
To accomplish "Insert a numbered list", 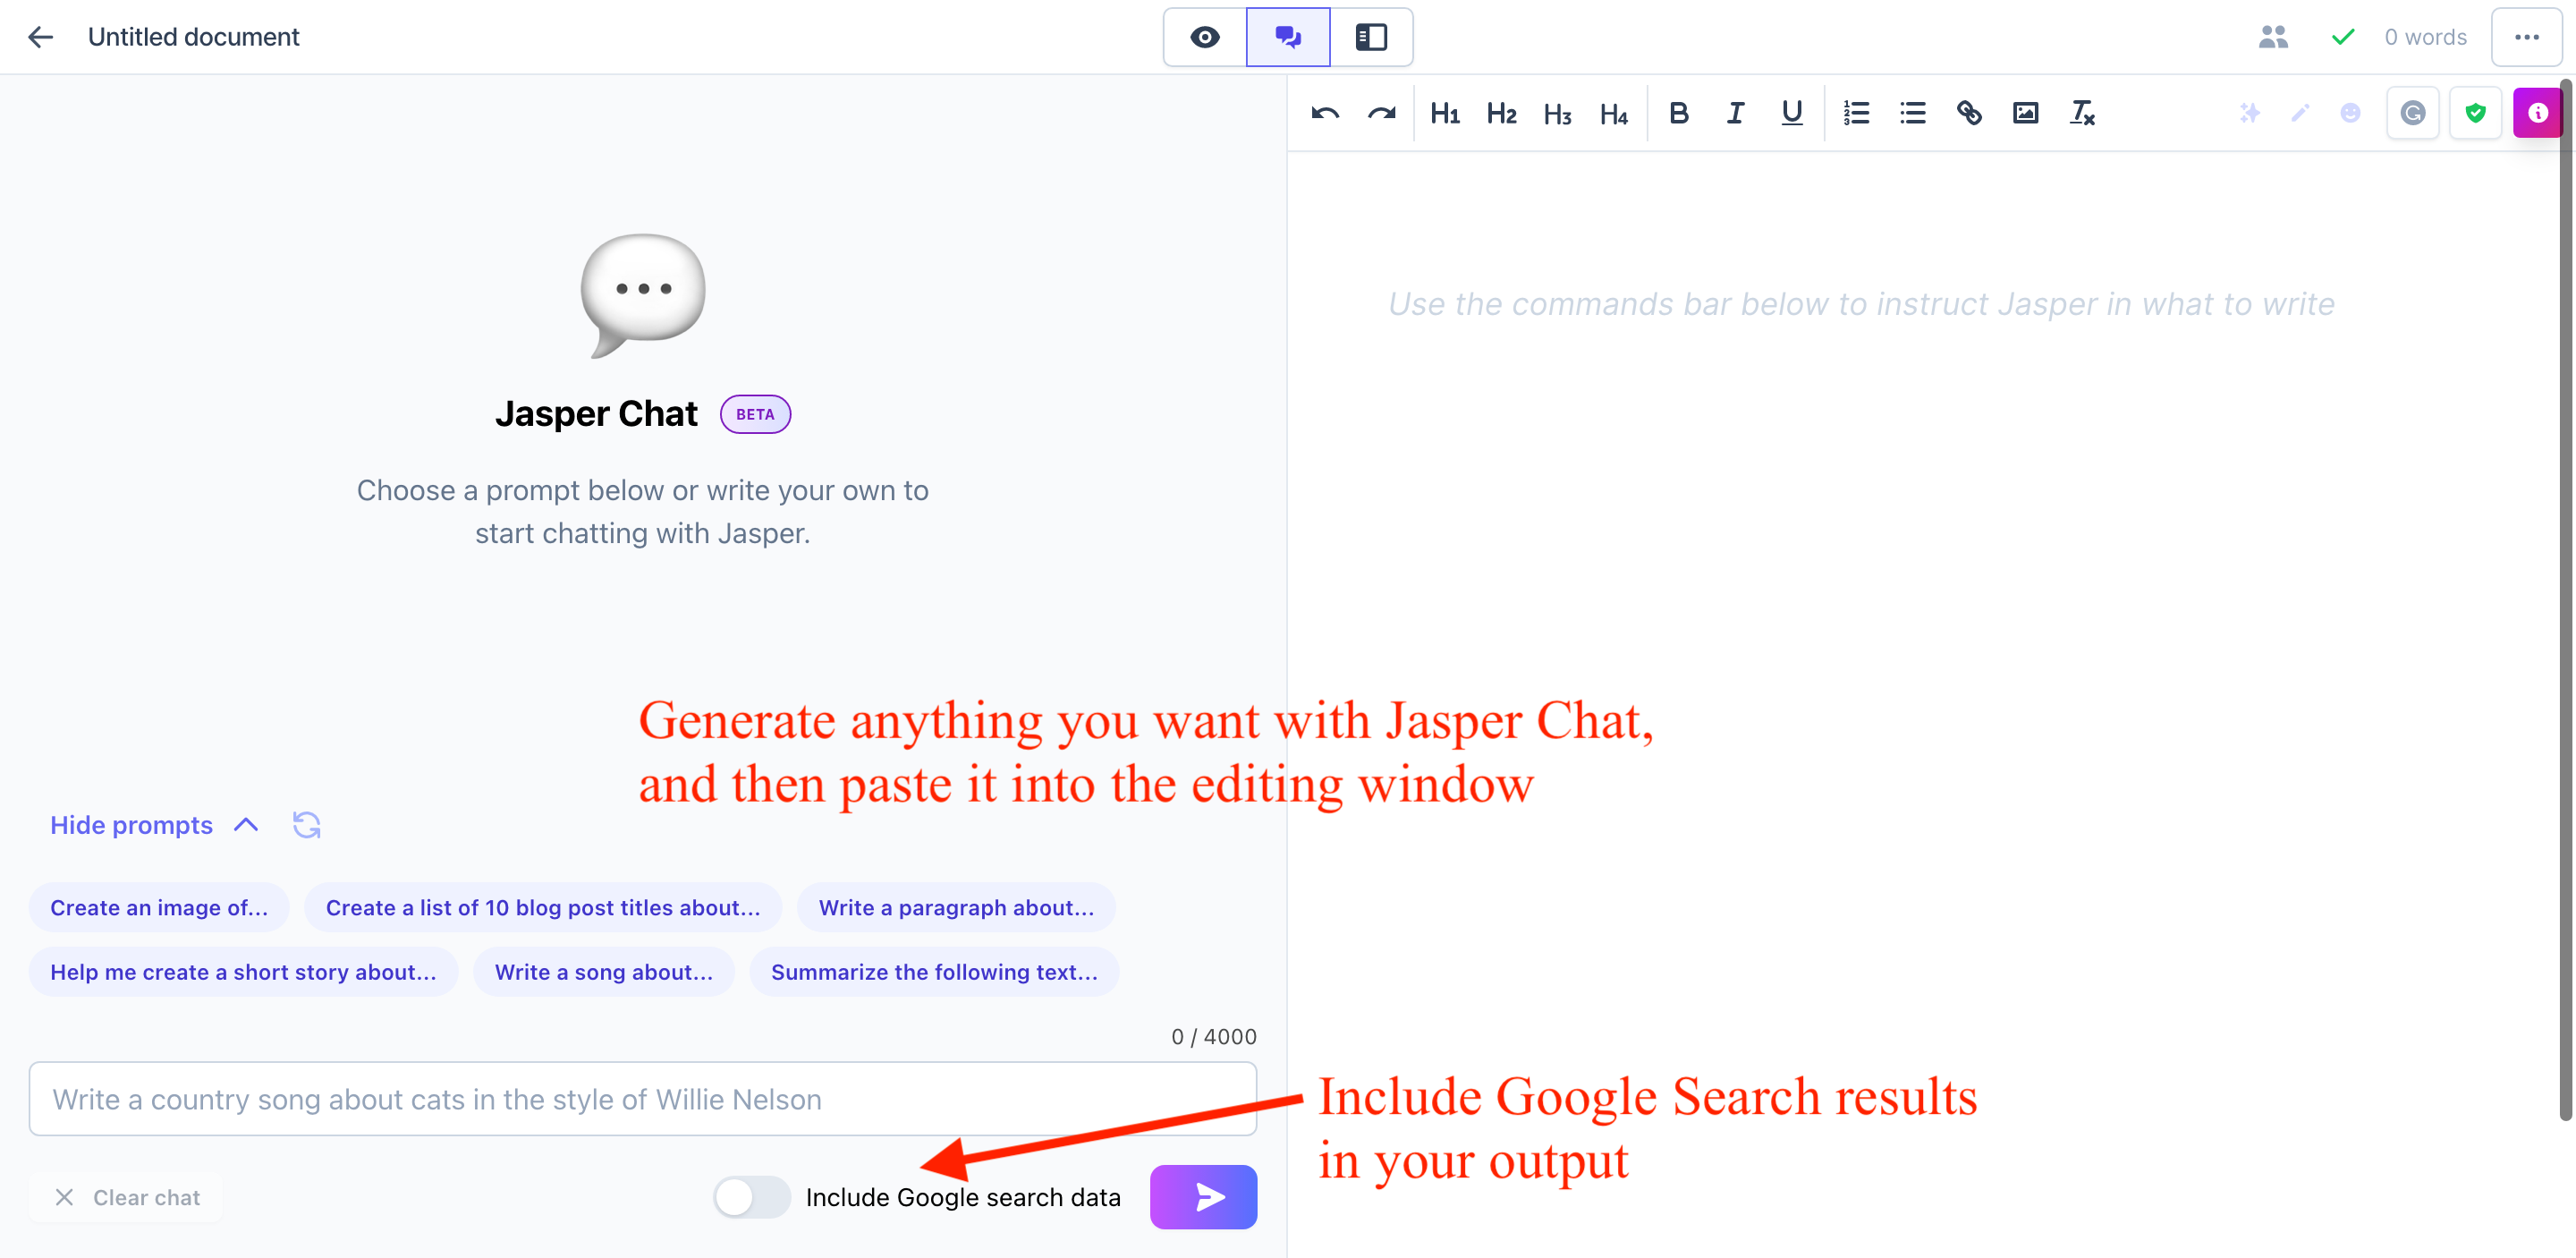I will [1856, 113].
